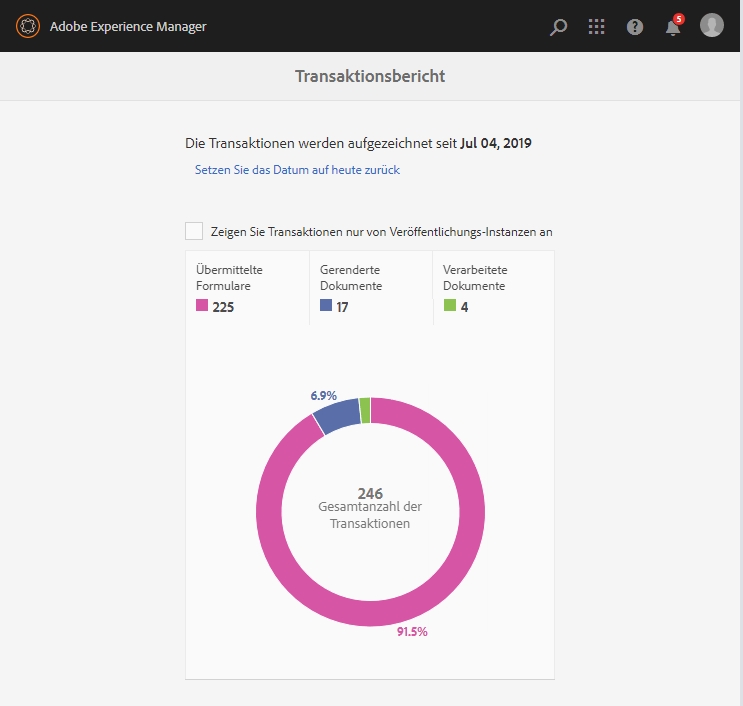Screen dimensions: 743x706
Task: Click the blue Gerenderte Dokumente legend swatch
Action: tap(326, 305)
